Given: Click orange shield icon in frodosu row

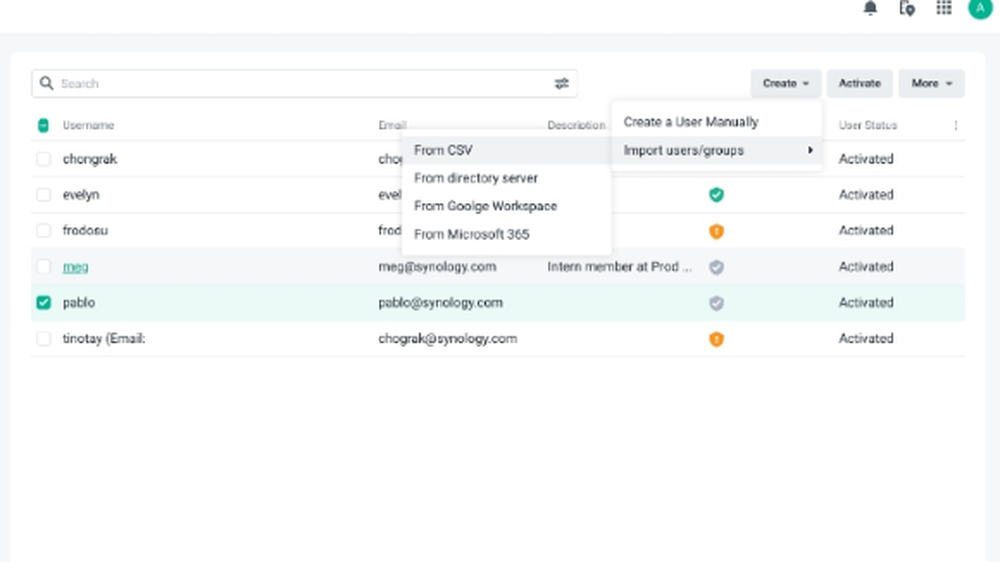Looking at the screenshot, I should [x=716, y=231].
